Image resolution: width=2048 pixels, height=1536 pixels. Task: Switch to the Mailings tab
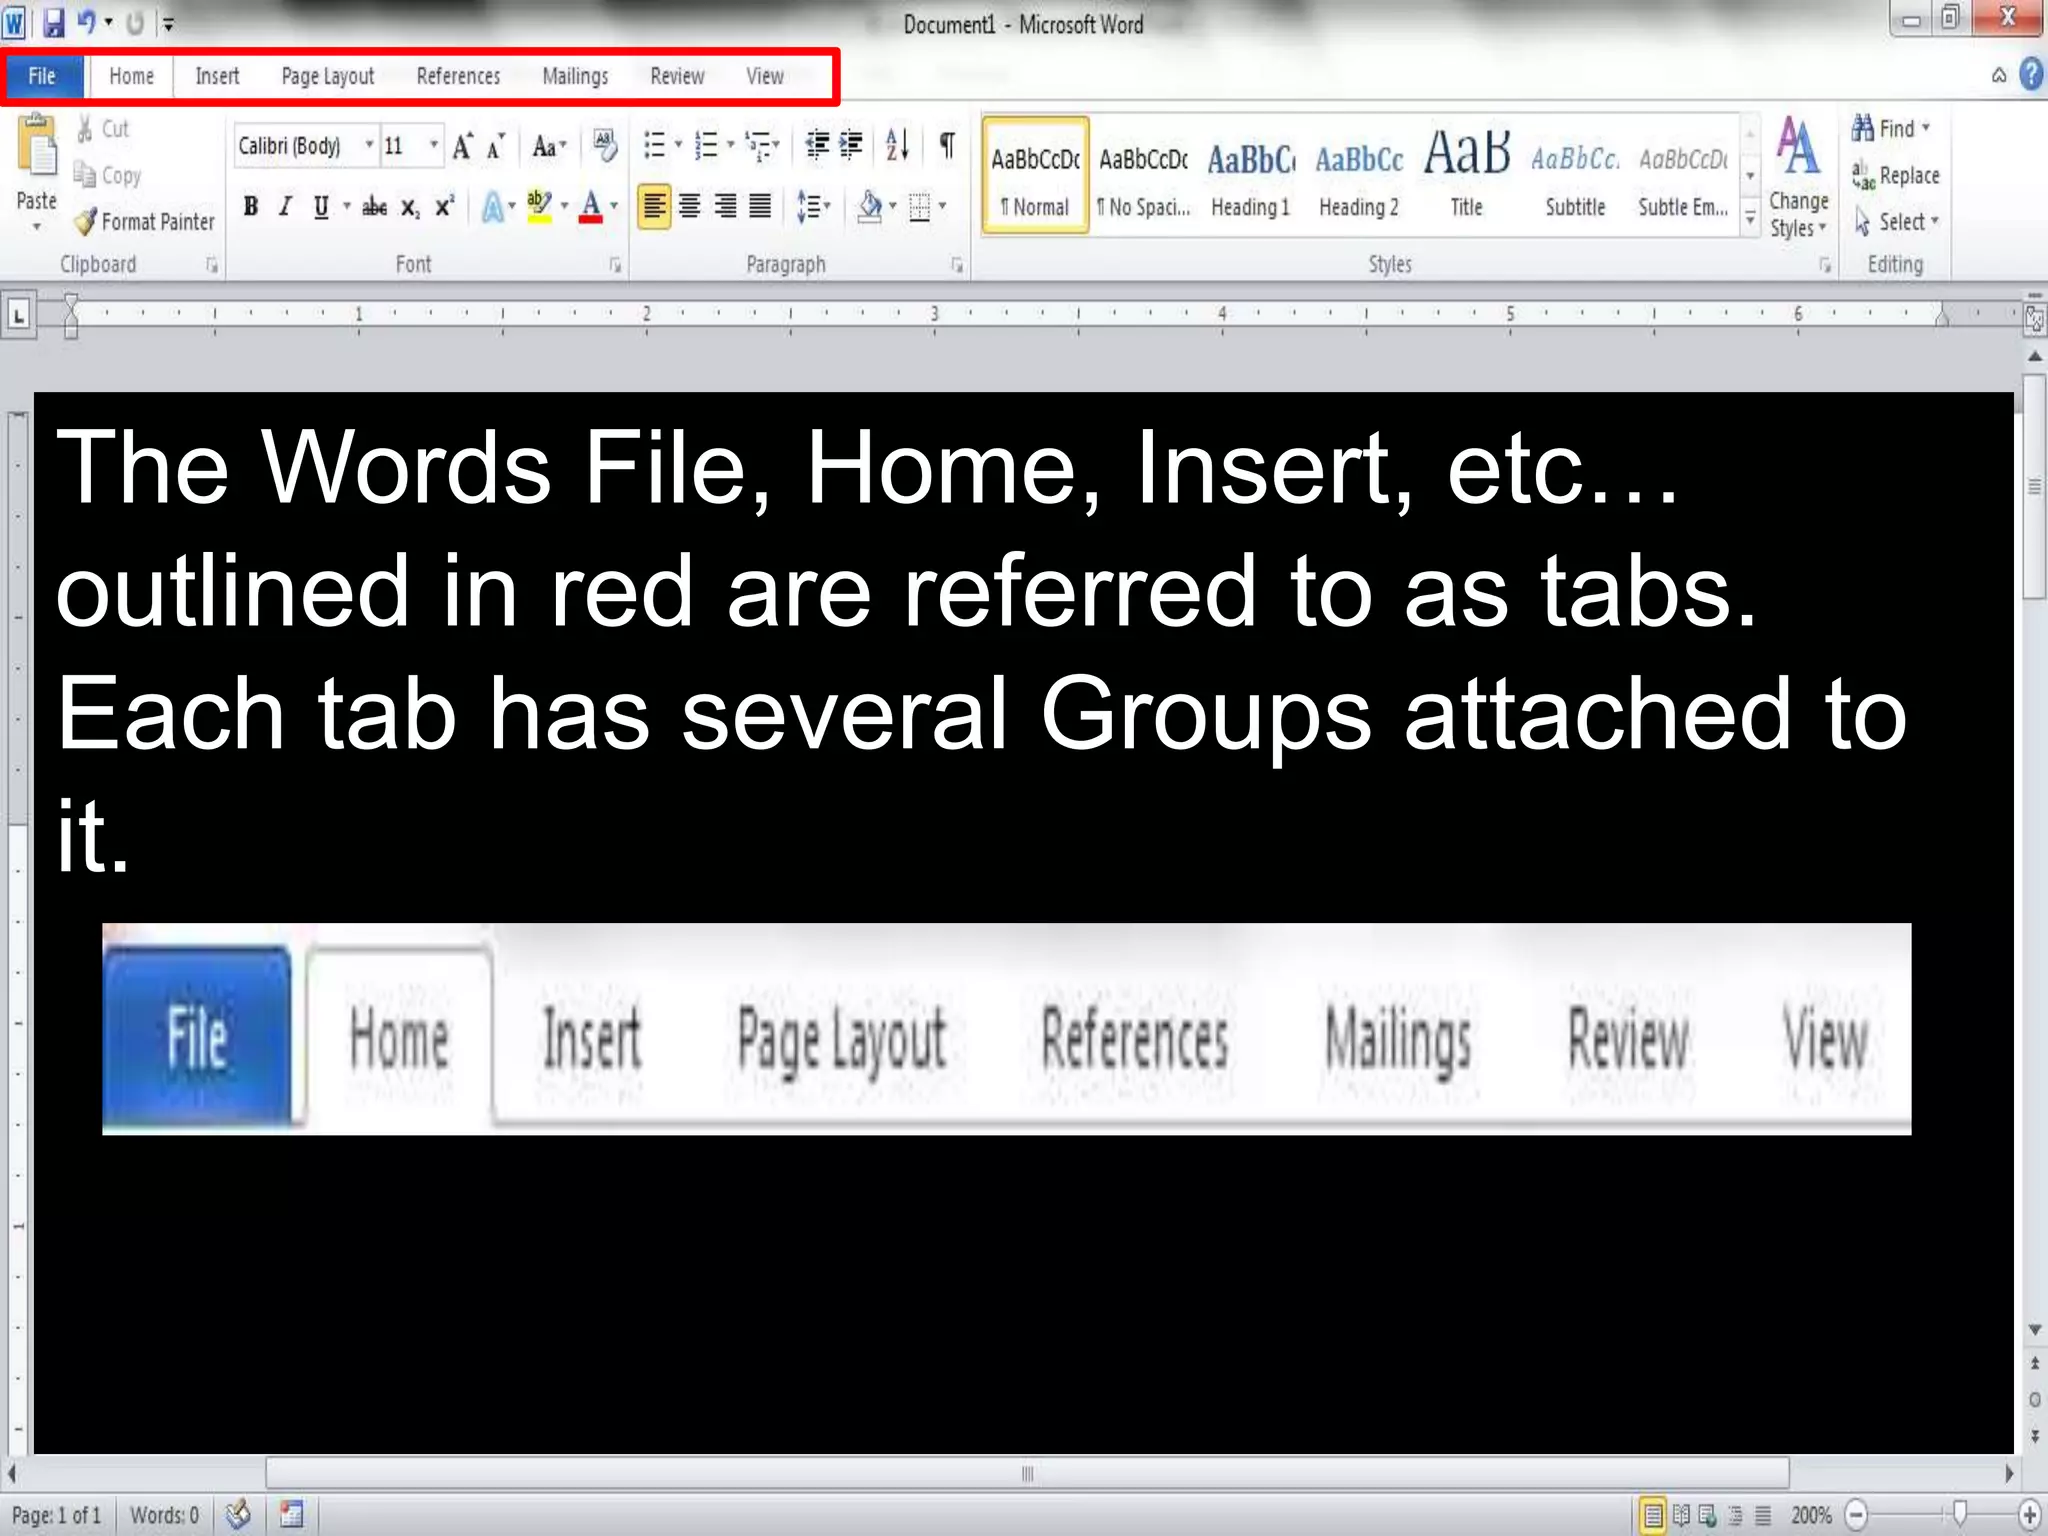coord(575,76)
